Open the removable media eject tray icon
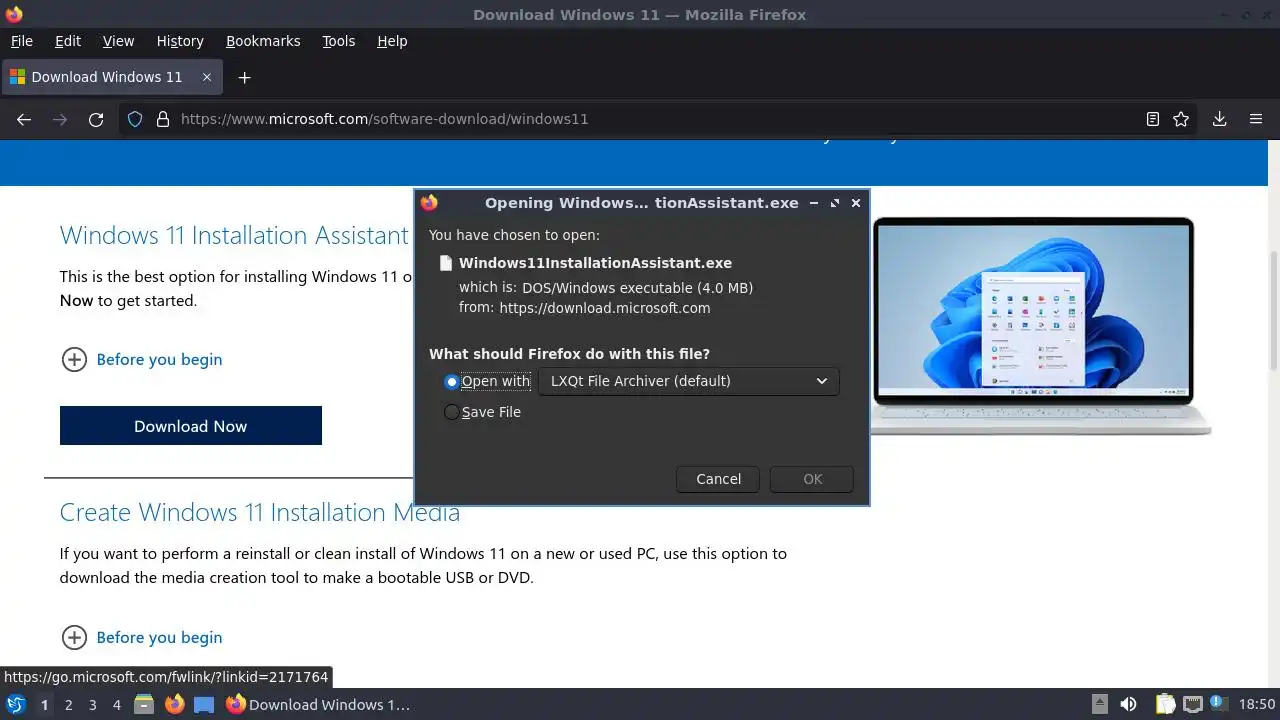The width and height of the screenshot is (1280, 720). coord(1099,705)
